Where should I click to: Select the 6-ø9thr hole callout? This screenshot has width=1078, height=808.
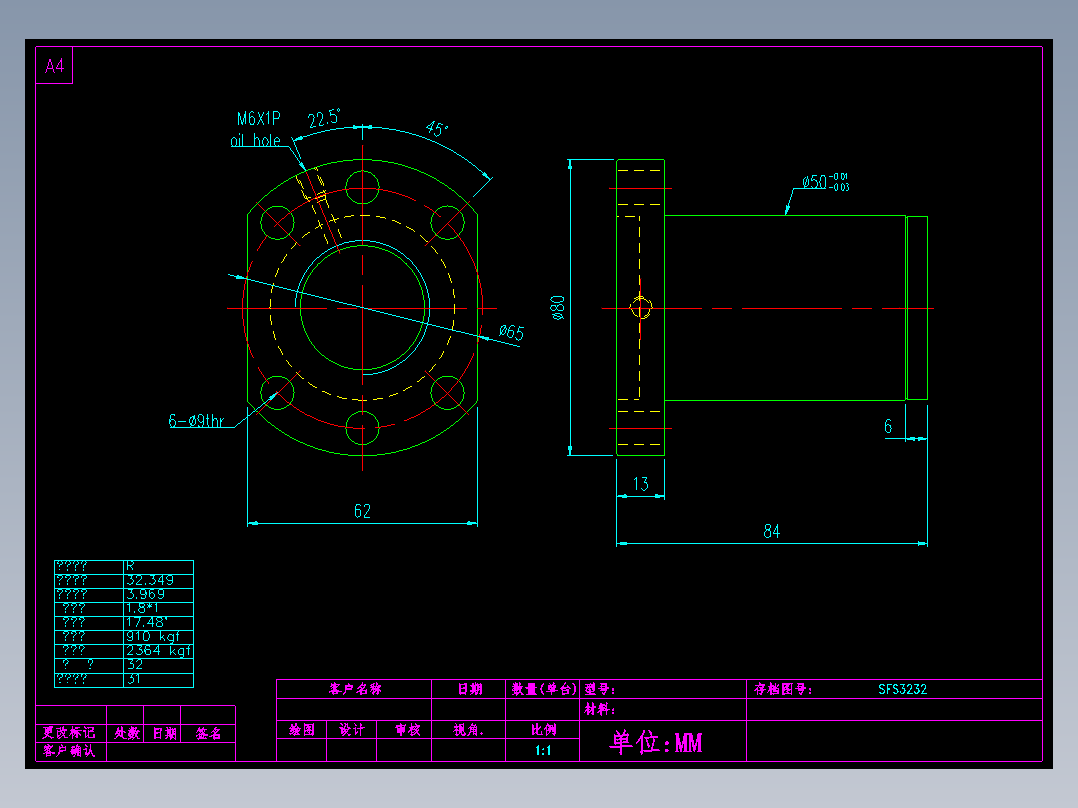[x=197, y=420]
